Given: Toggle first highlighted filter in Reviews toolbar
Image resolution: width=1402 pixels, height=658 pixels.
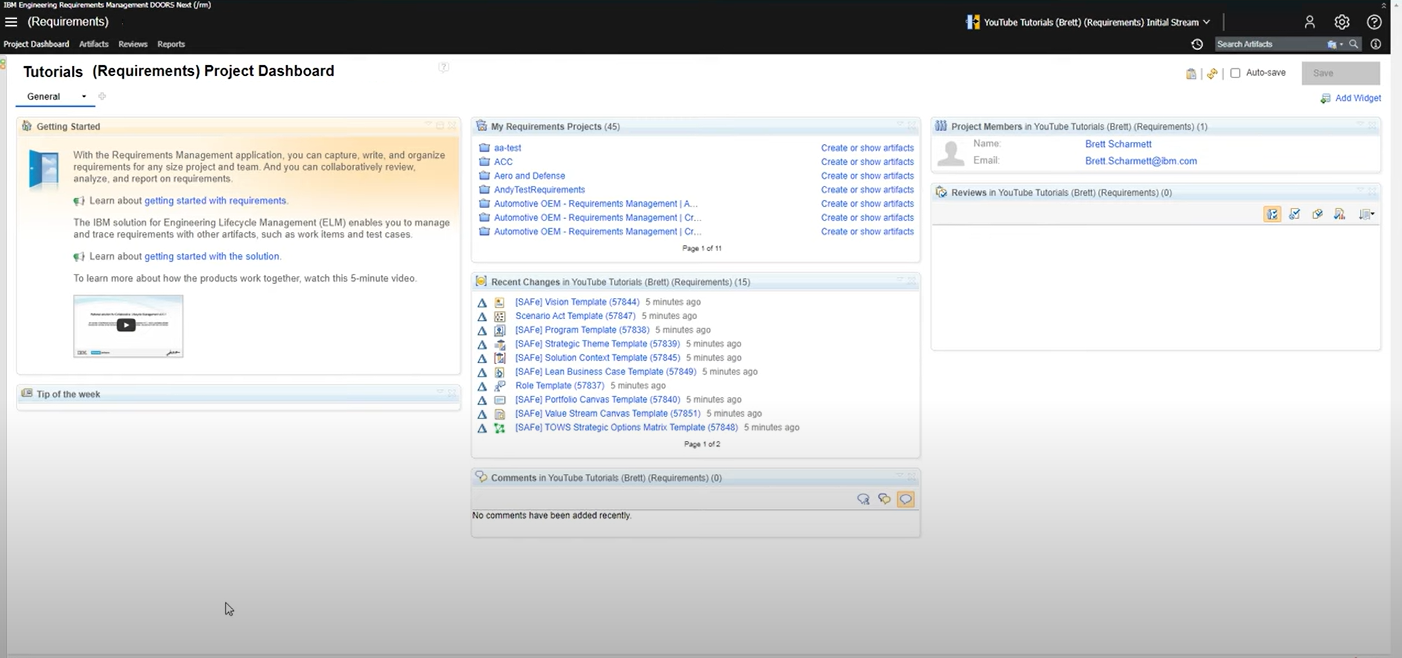Looking at the screenshot, I should tap(1272, 214).
